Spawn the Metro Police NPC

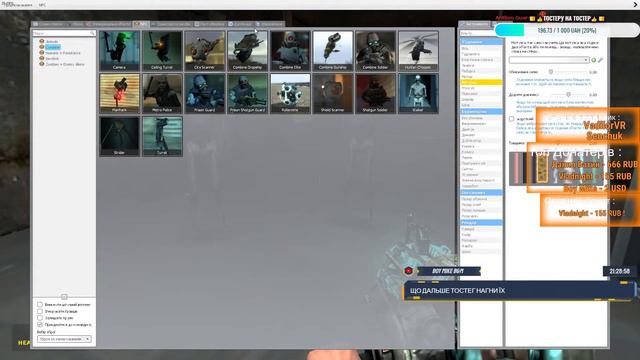pos(162,93)
